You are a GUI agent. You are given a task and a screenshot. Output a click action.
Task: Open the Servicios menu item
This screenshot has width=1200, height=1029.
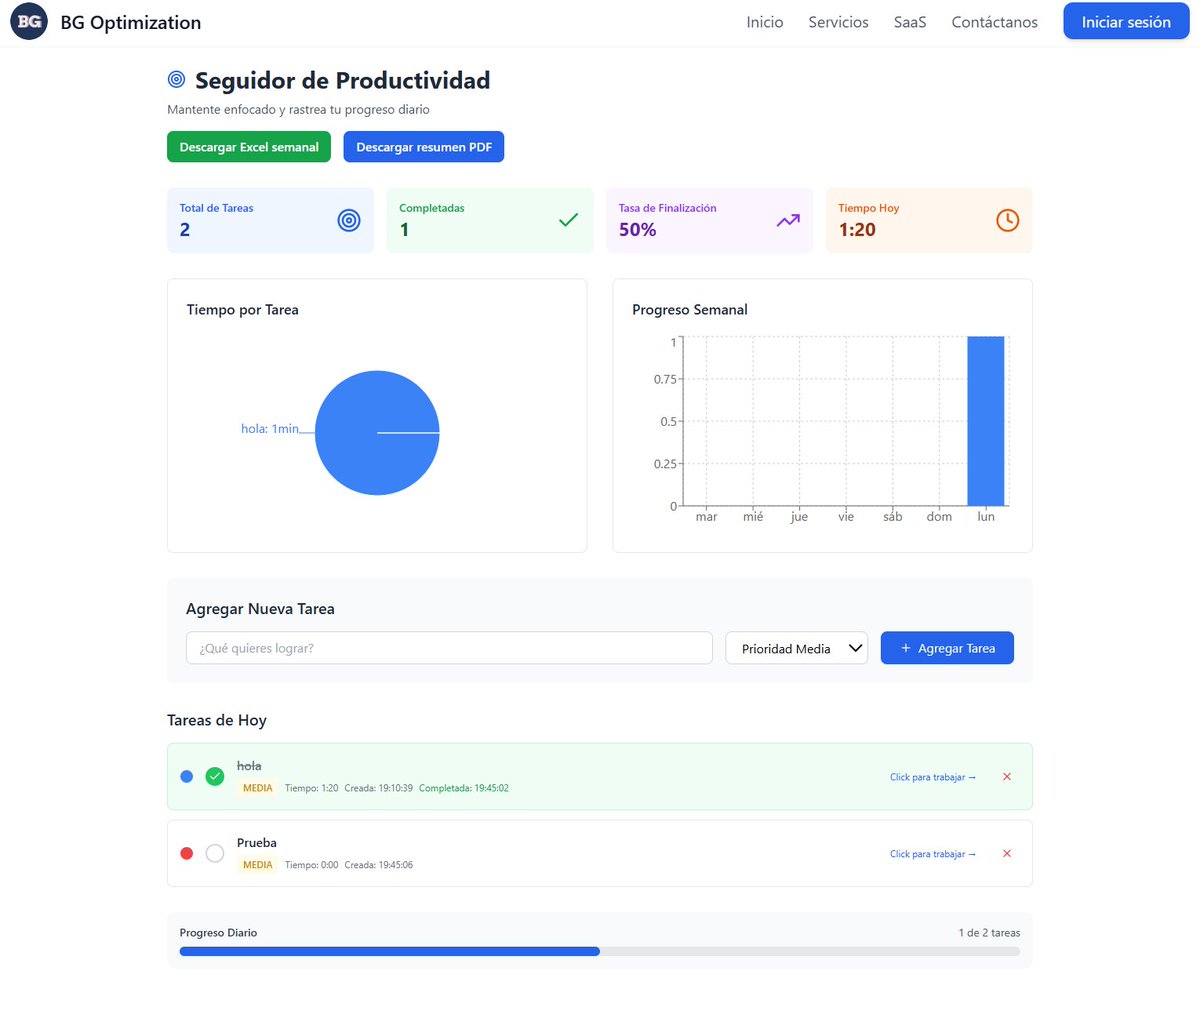[838, 21]
